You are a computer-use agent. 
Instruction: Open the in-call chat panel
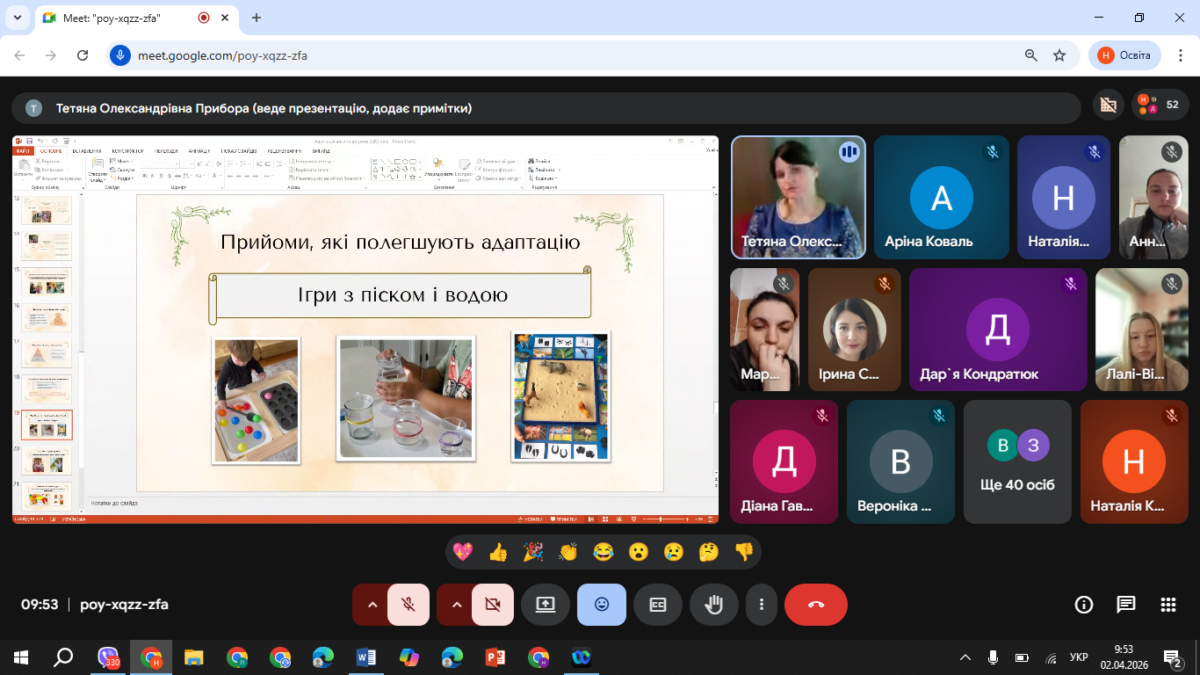[x=1126, y=604]
